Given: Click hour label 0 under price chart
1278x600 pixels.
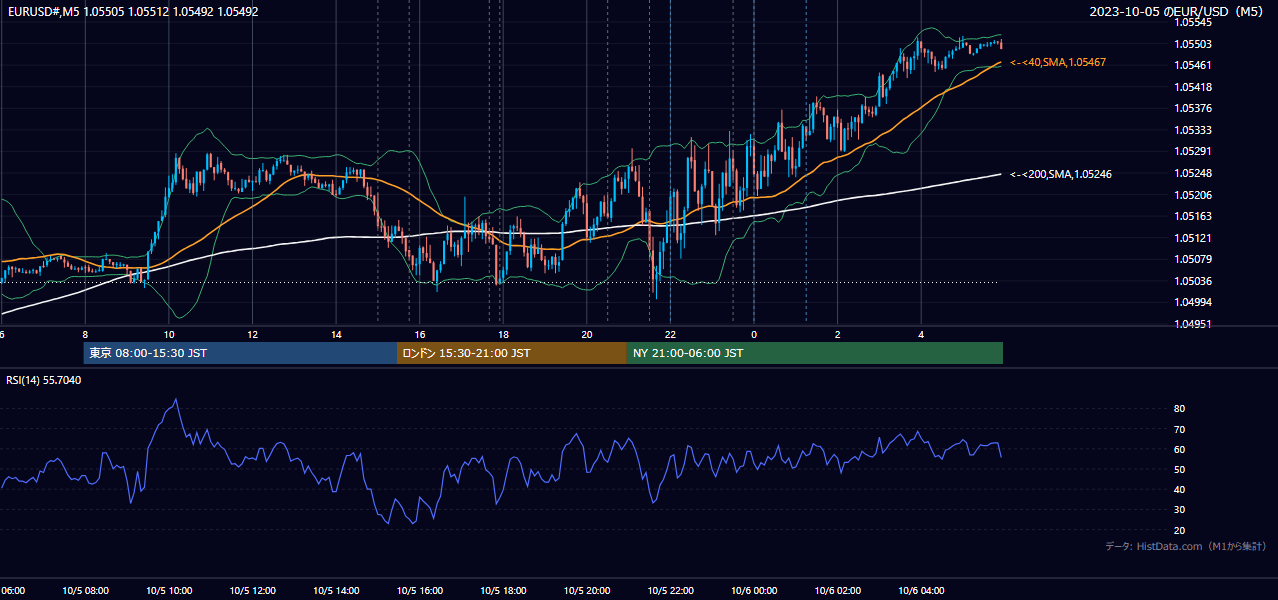Looking at the screenshot, I should tap(754, 334).
